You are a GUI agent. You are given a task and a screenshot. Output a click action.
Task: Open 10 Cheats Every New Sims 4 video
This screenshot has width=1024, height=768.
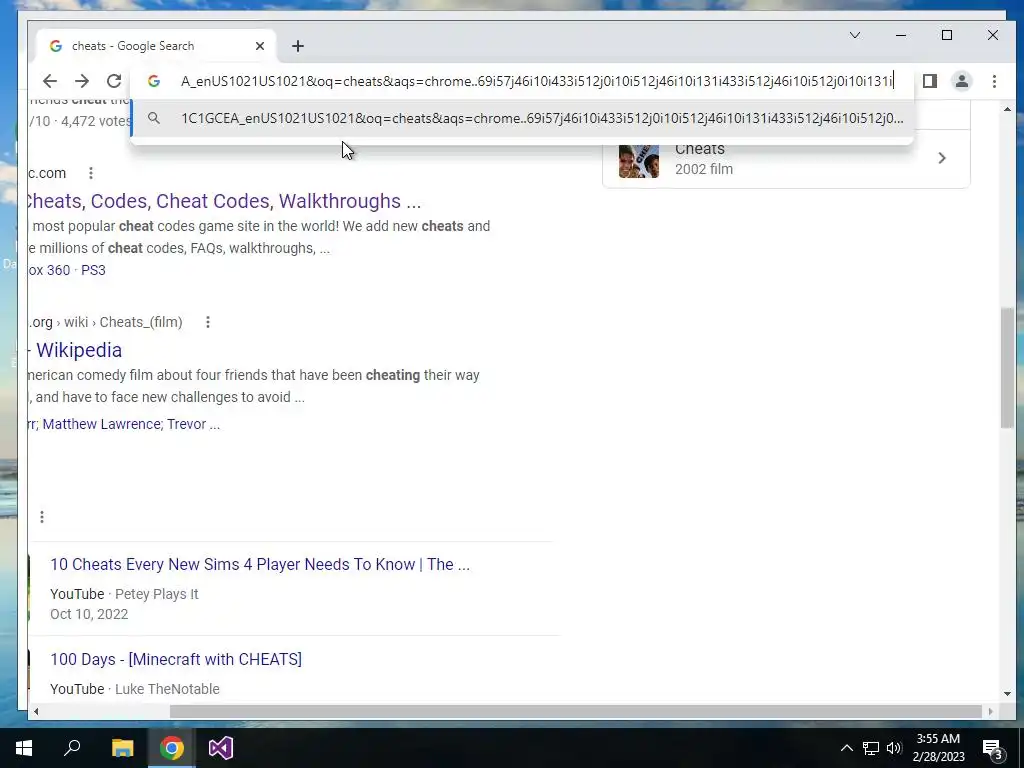point(260,564)
